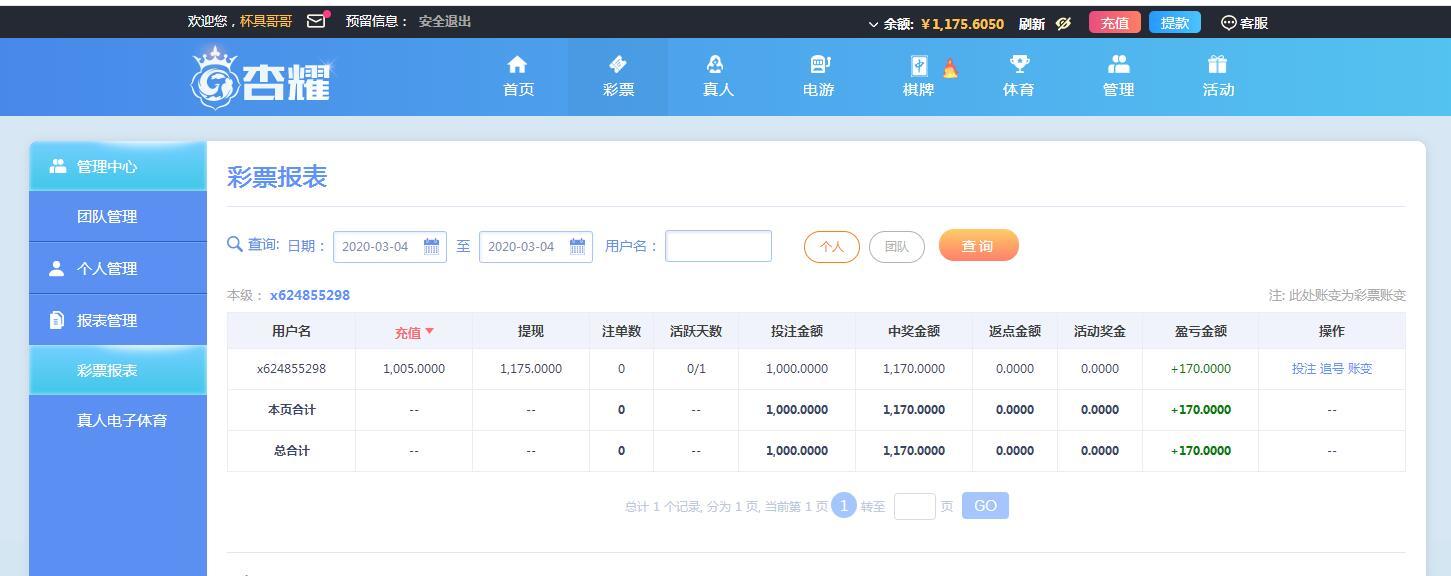Image resolution: width=1451 pixels, height=576 pixels.
Task: Open 电游 slot games icon
Action: click(x=819, y=65)
